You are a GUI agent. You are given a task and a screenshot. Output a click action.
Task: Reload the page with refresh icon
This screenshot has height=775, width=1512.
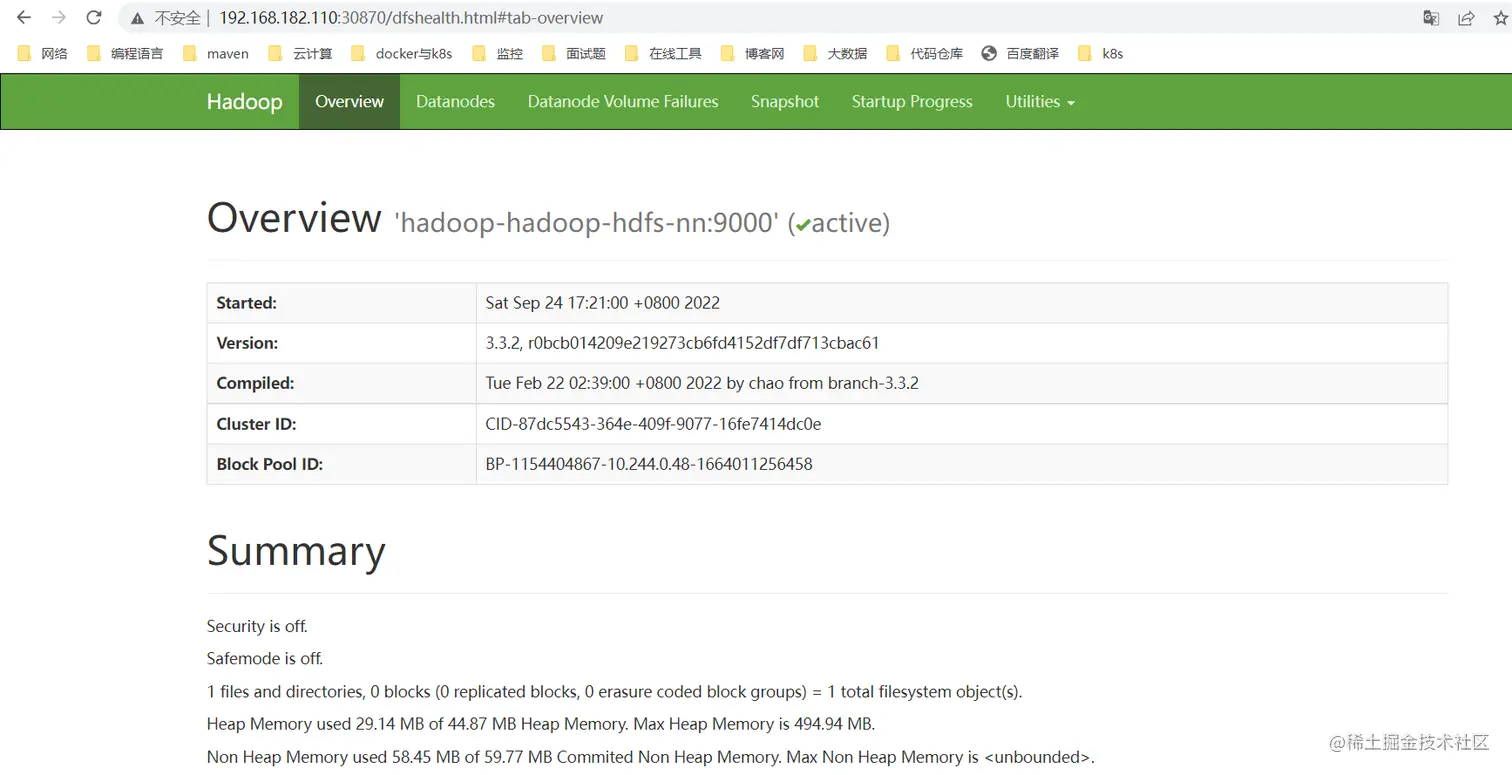[x=94, y=18]
